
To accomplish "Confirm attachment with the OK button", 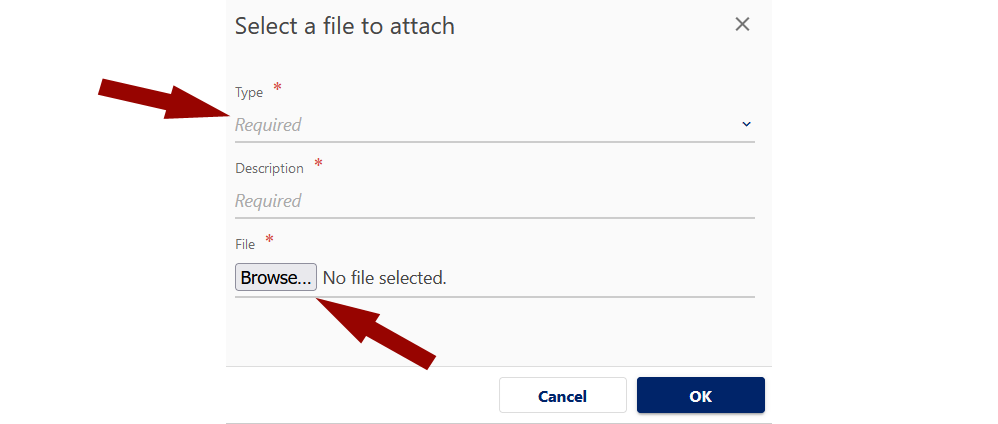I will coord(700,396).
